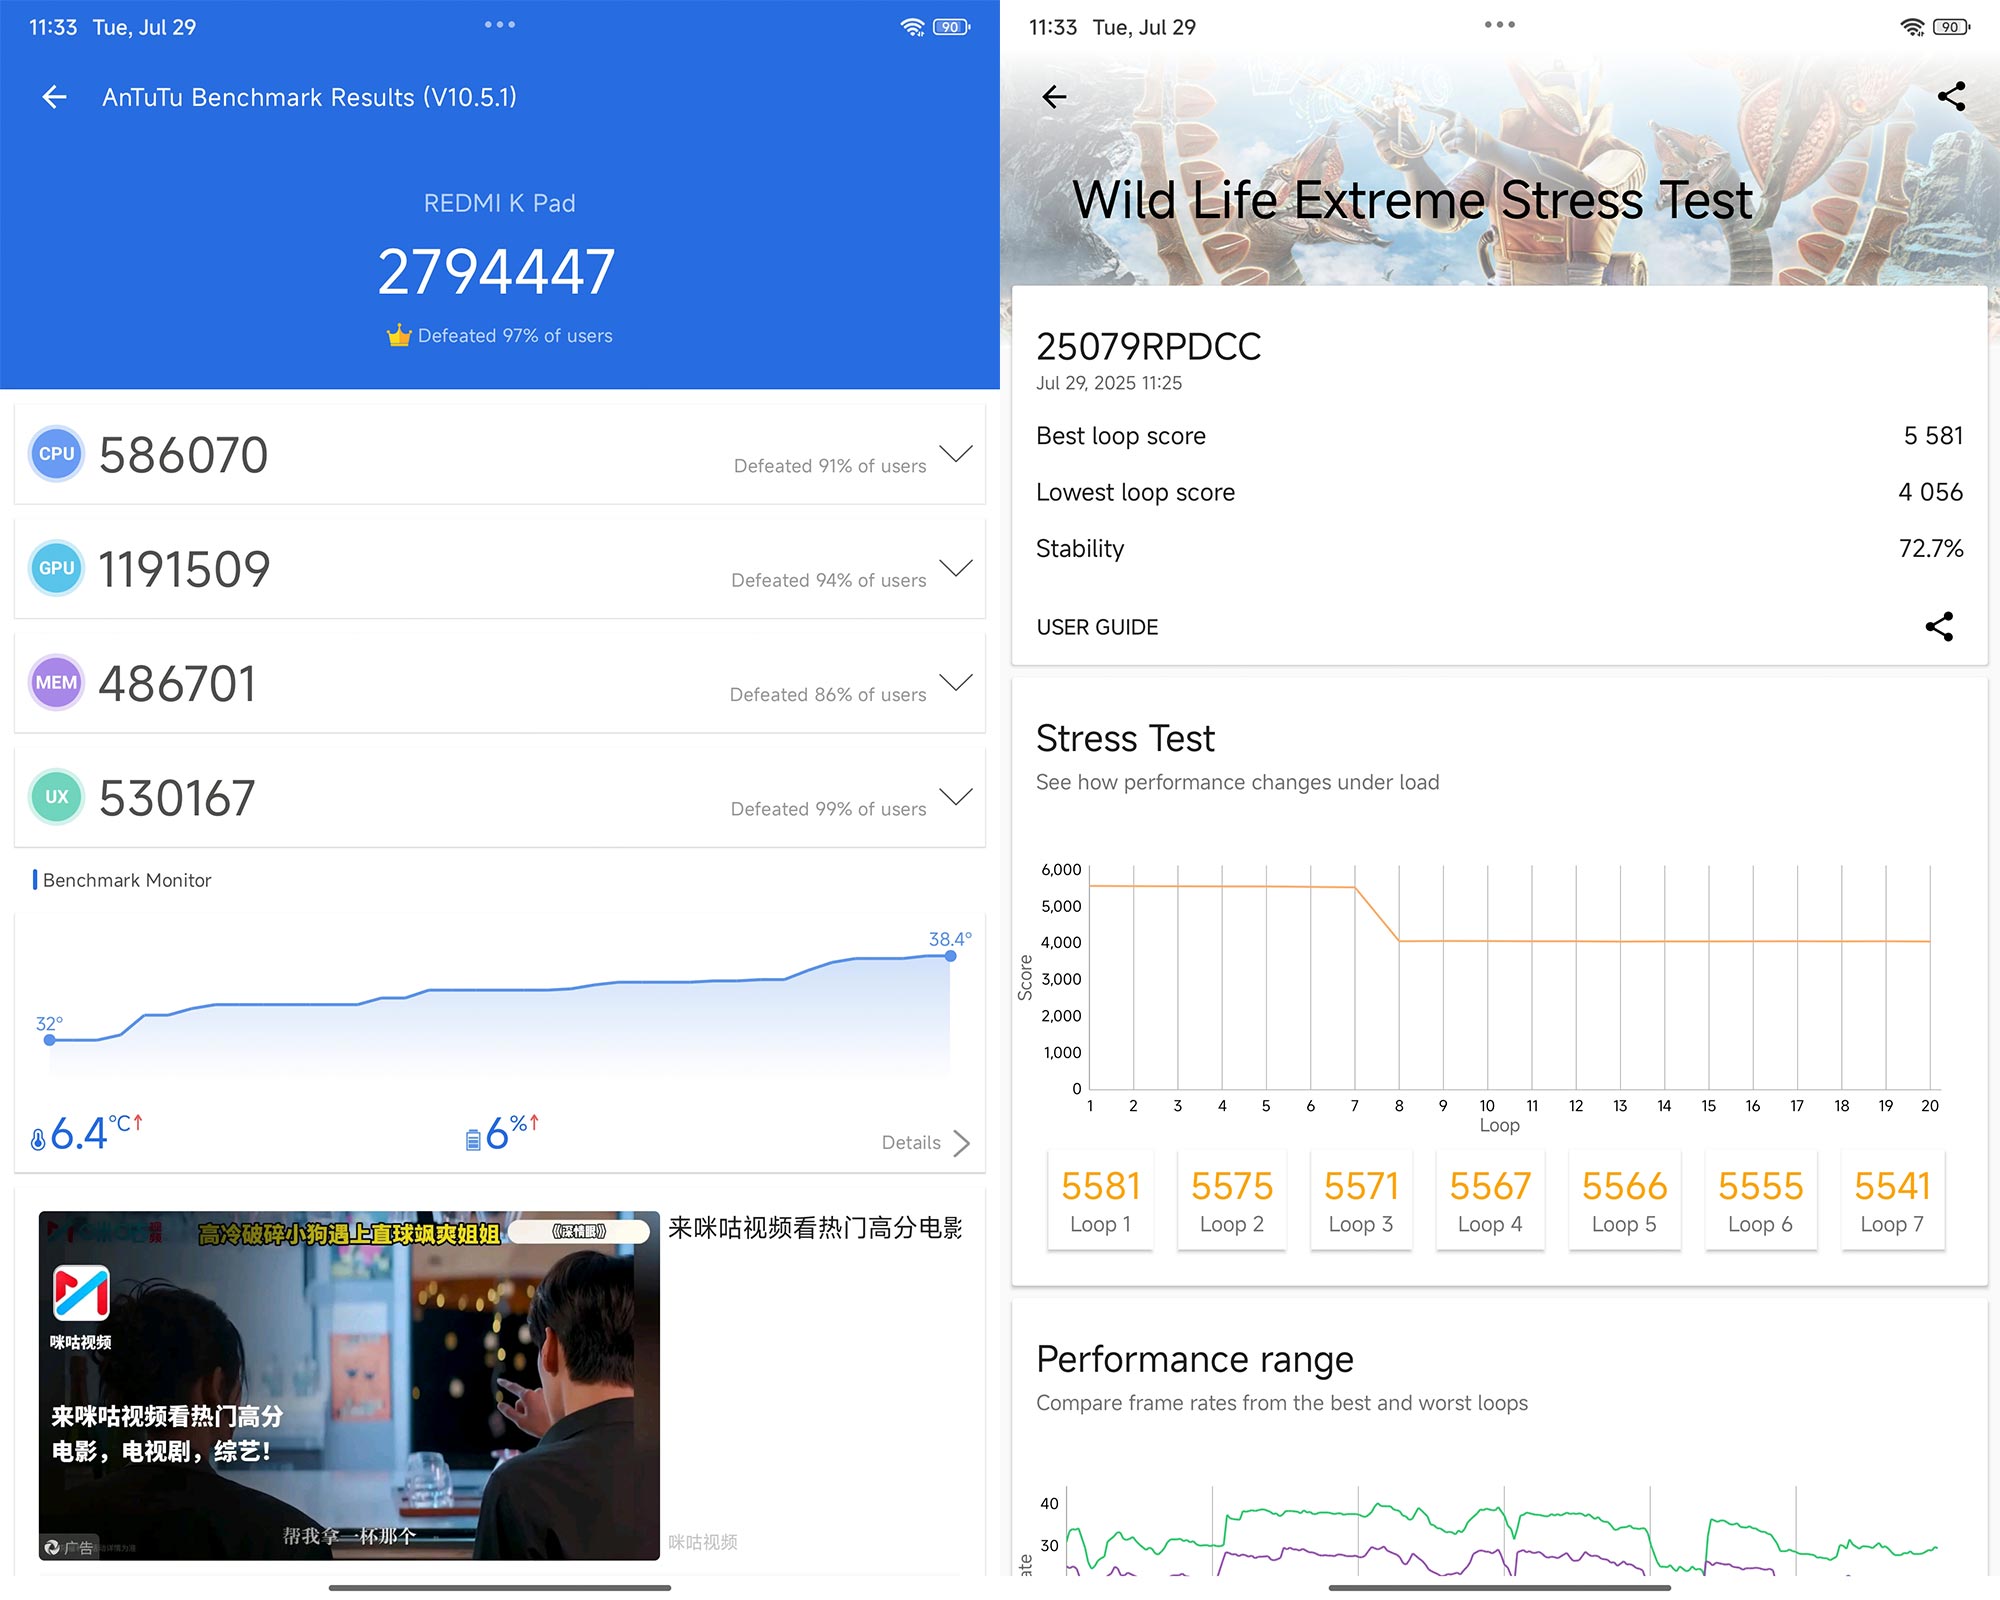Tap Wi-Fi status icon in 3DMark window
The width and height of the screenshot is (2000, 1600).
pos(1912,27)
